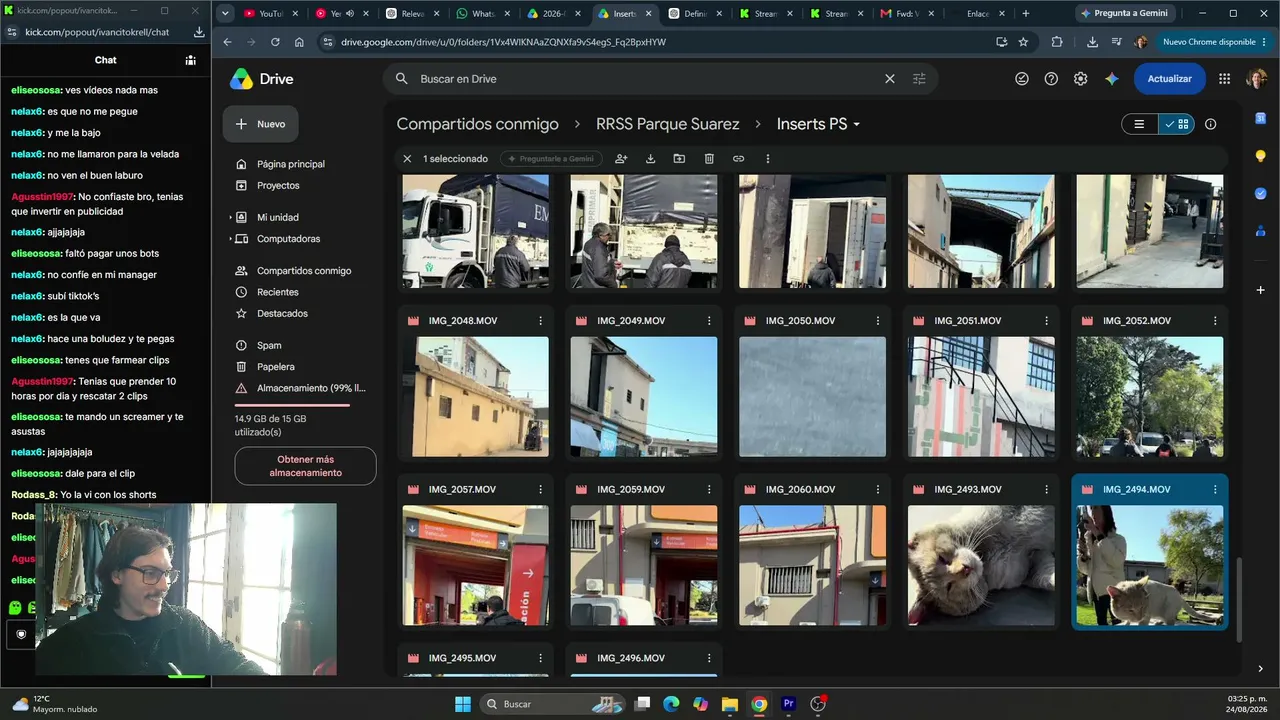Open Drive's advanced search filter options
The width and height of the screenshot is (1280, 720).
[919, 79]
